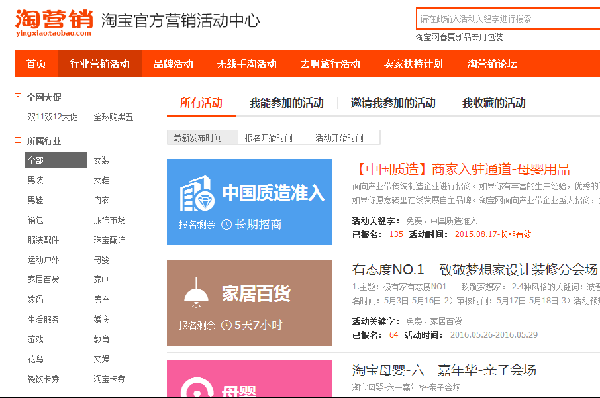This screenshot has width=600, height=398.
Task: Click the link under the search box
Action: coord(460,37)
